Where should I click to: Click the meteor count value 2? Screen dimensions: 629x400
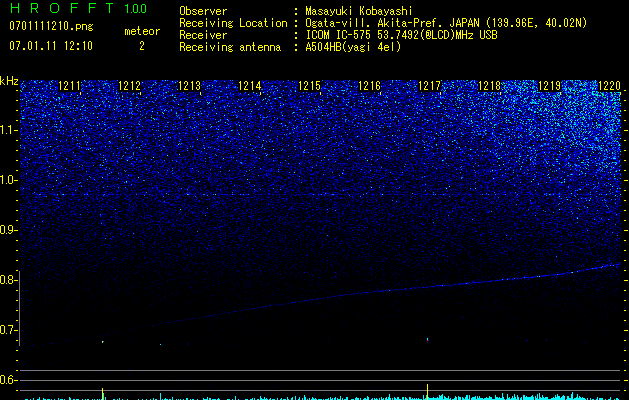142,46
